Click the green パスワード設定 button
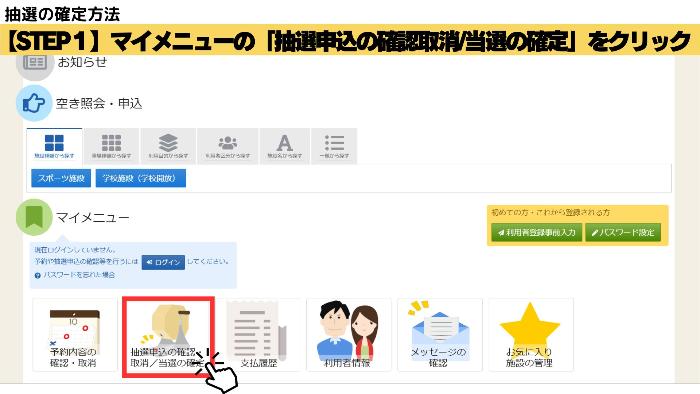Screen dimensions: 700x394 tap(623, 232)
